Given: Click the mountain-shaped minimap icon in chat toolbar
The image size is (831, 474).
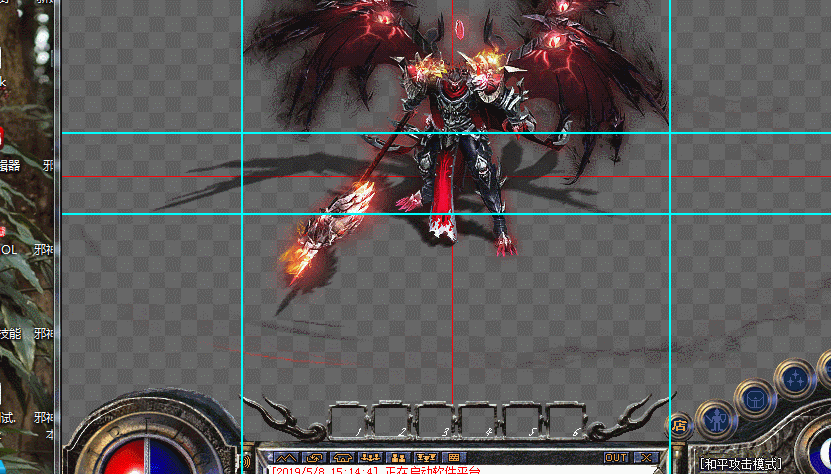Looking at the screenshot, I should (x=286, y=458).
